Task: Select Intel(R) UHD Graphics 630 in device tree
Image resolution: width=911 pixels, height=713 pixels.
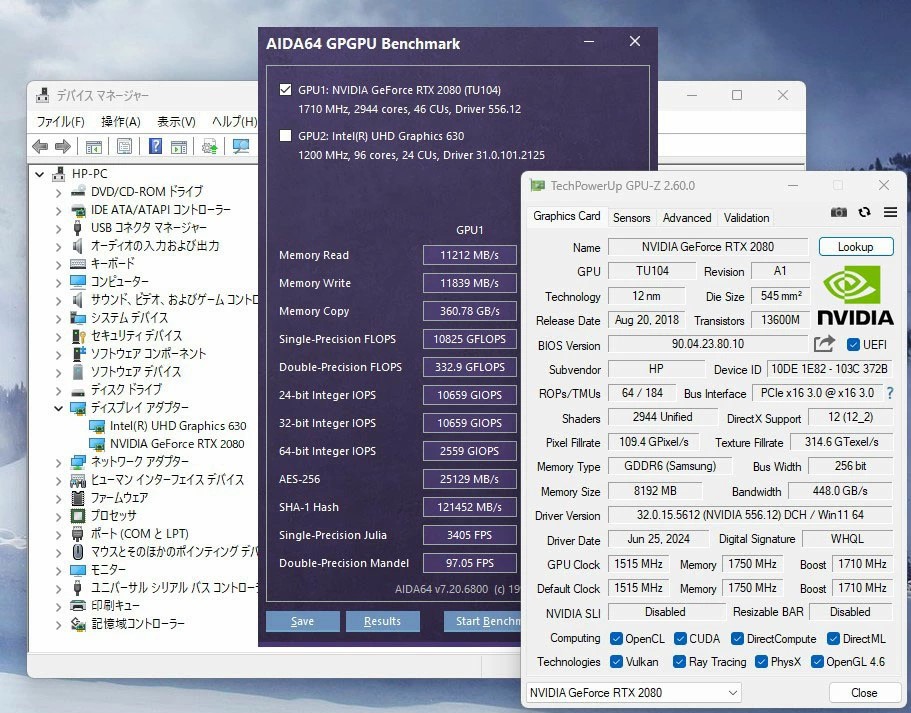Action: click(178, 426)
